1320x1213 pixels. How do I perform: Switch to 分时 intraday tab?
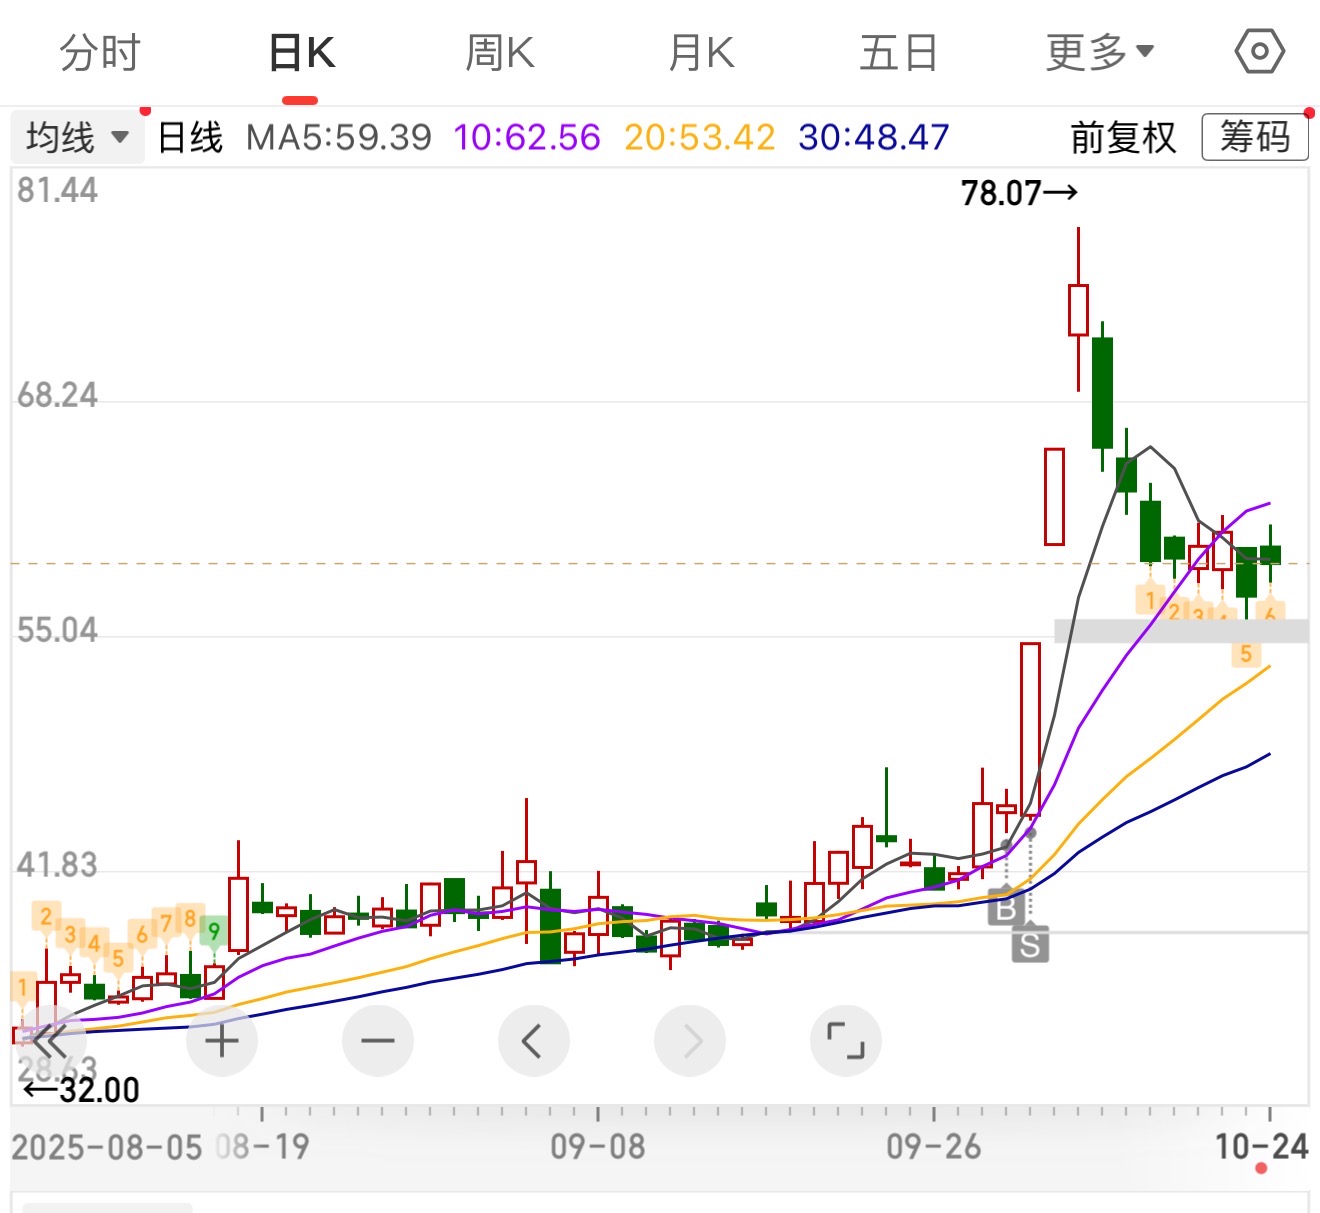100,53
